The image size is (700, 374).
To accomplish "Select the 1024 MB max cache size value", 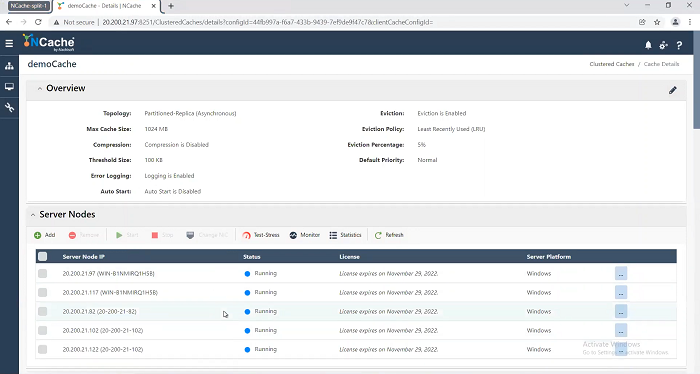I will (x=156, y=129).
